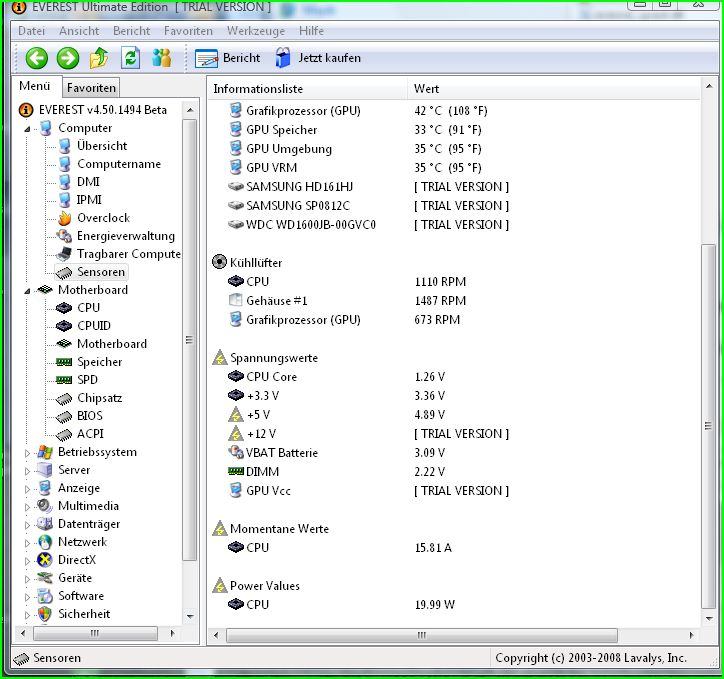Click the CPU chip icon in tree

64,308
